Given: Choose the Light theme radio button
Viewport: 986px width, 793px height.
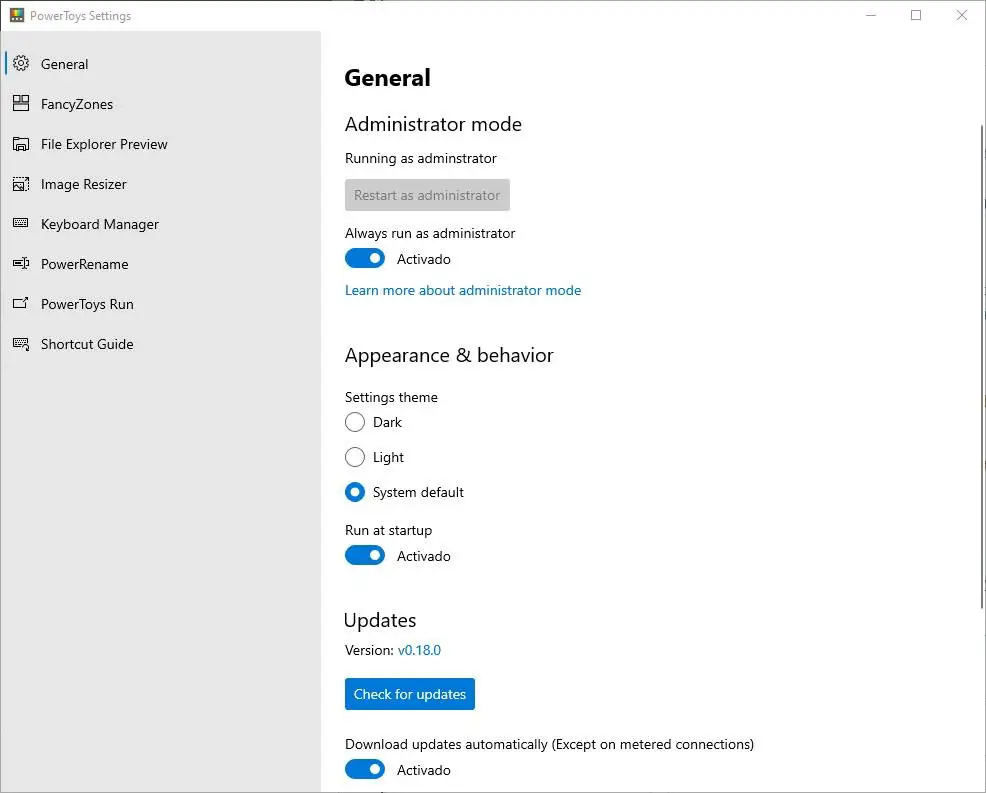Looking at the screenshot, I should coord(355,457).
